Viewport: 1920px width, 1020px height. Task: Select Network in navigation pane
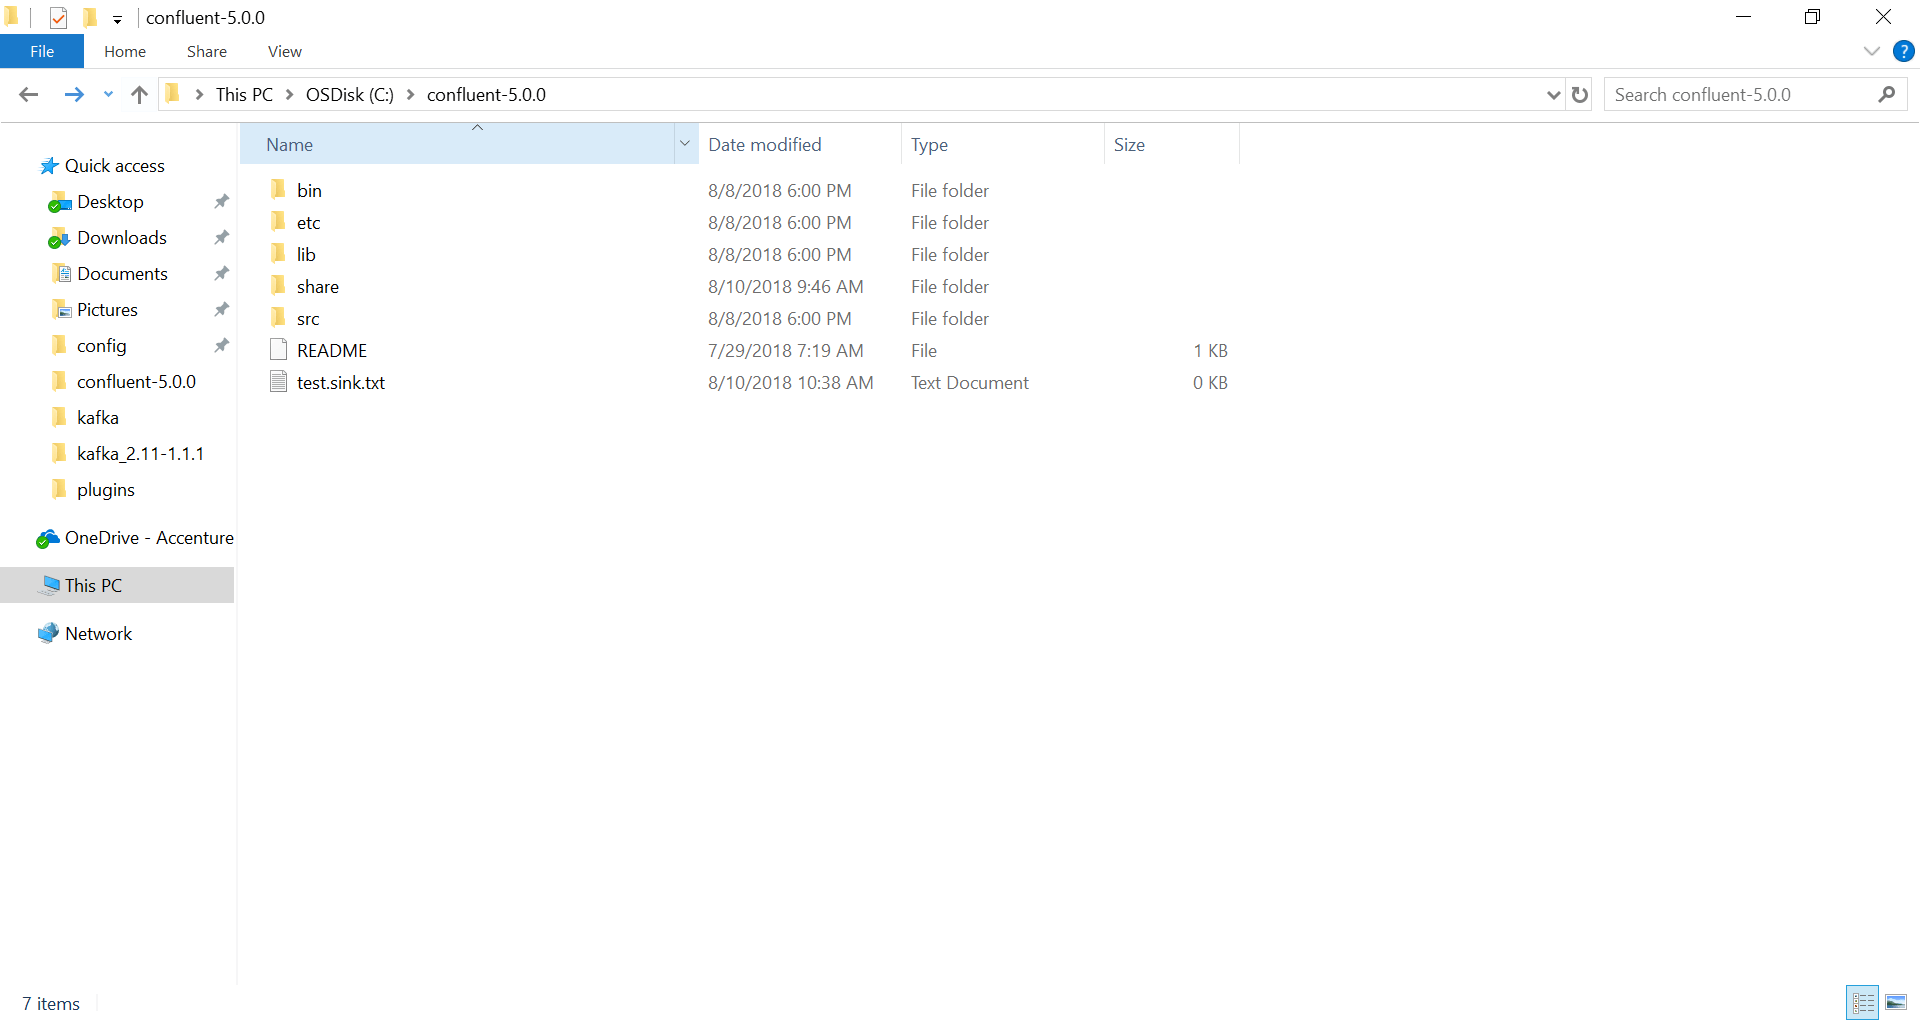[x=98, y=634]
